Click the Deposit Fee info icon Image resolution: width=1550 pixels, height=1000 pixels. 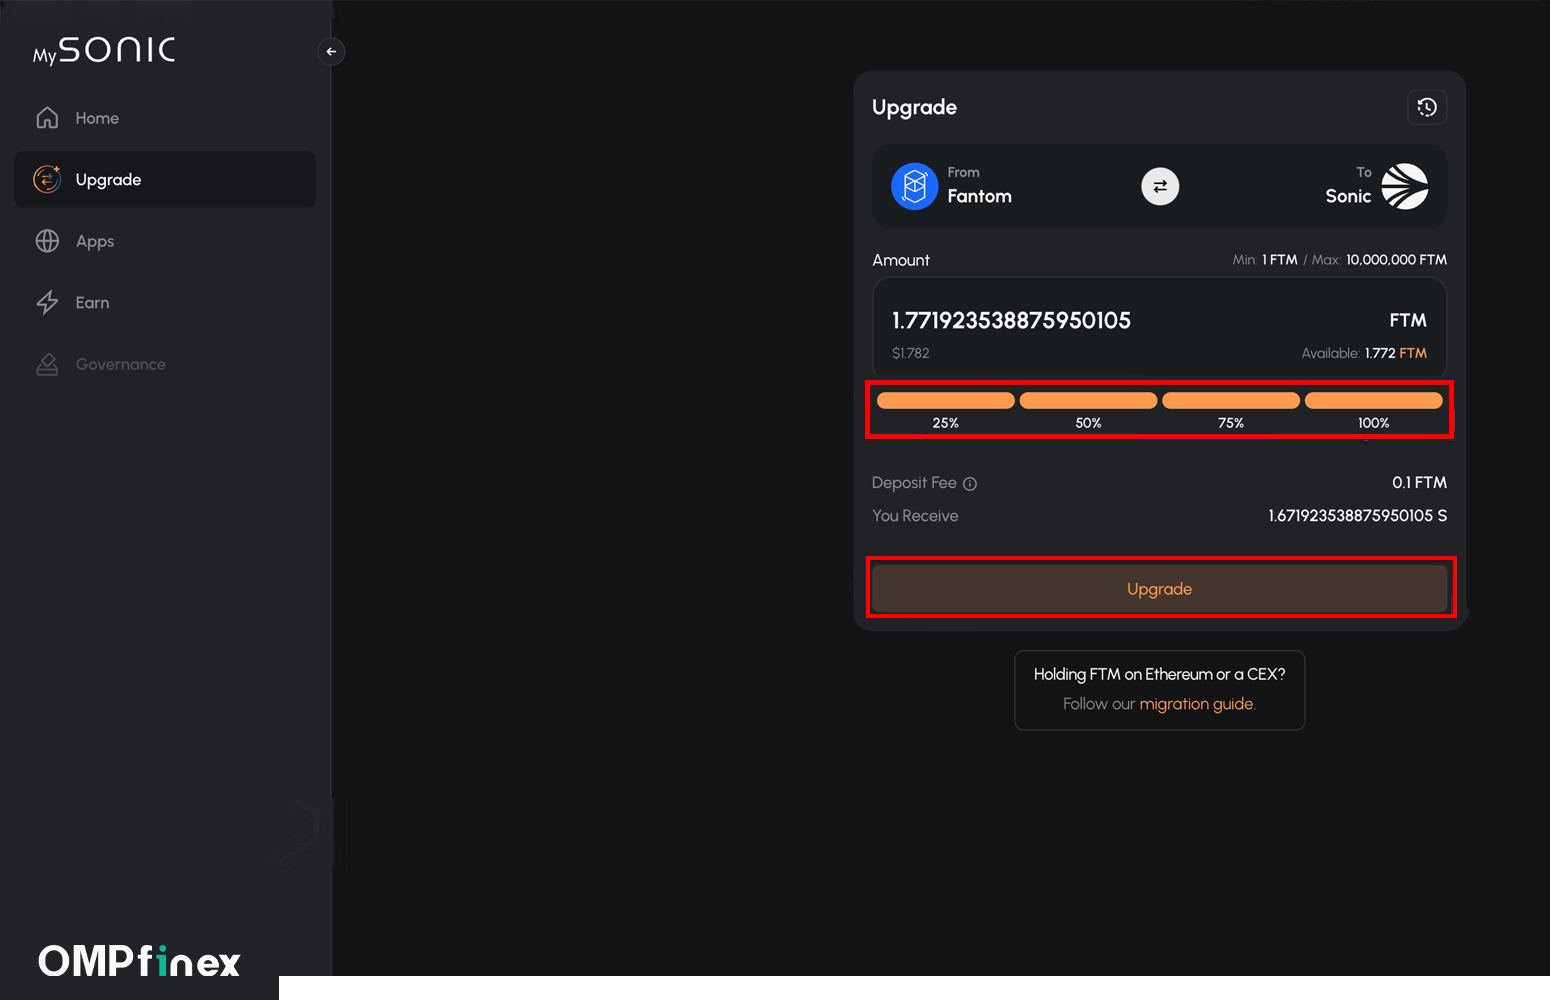[x=970, y=483]
